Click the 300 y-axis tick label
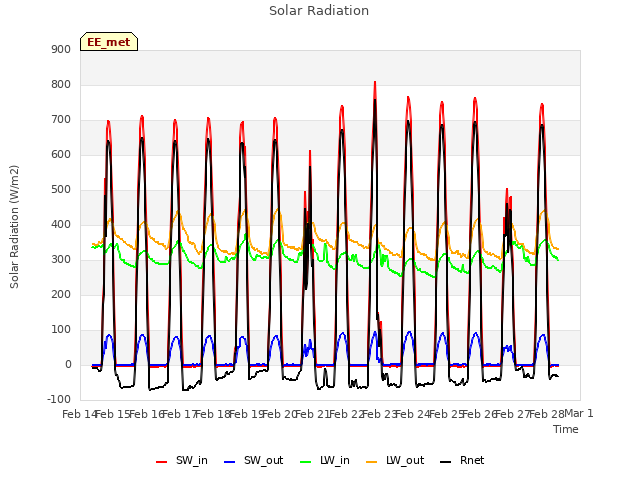The image size is (640, 480). coord(61,260)
